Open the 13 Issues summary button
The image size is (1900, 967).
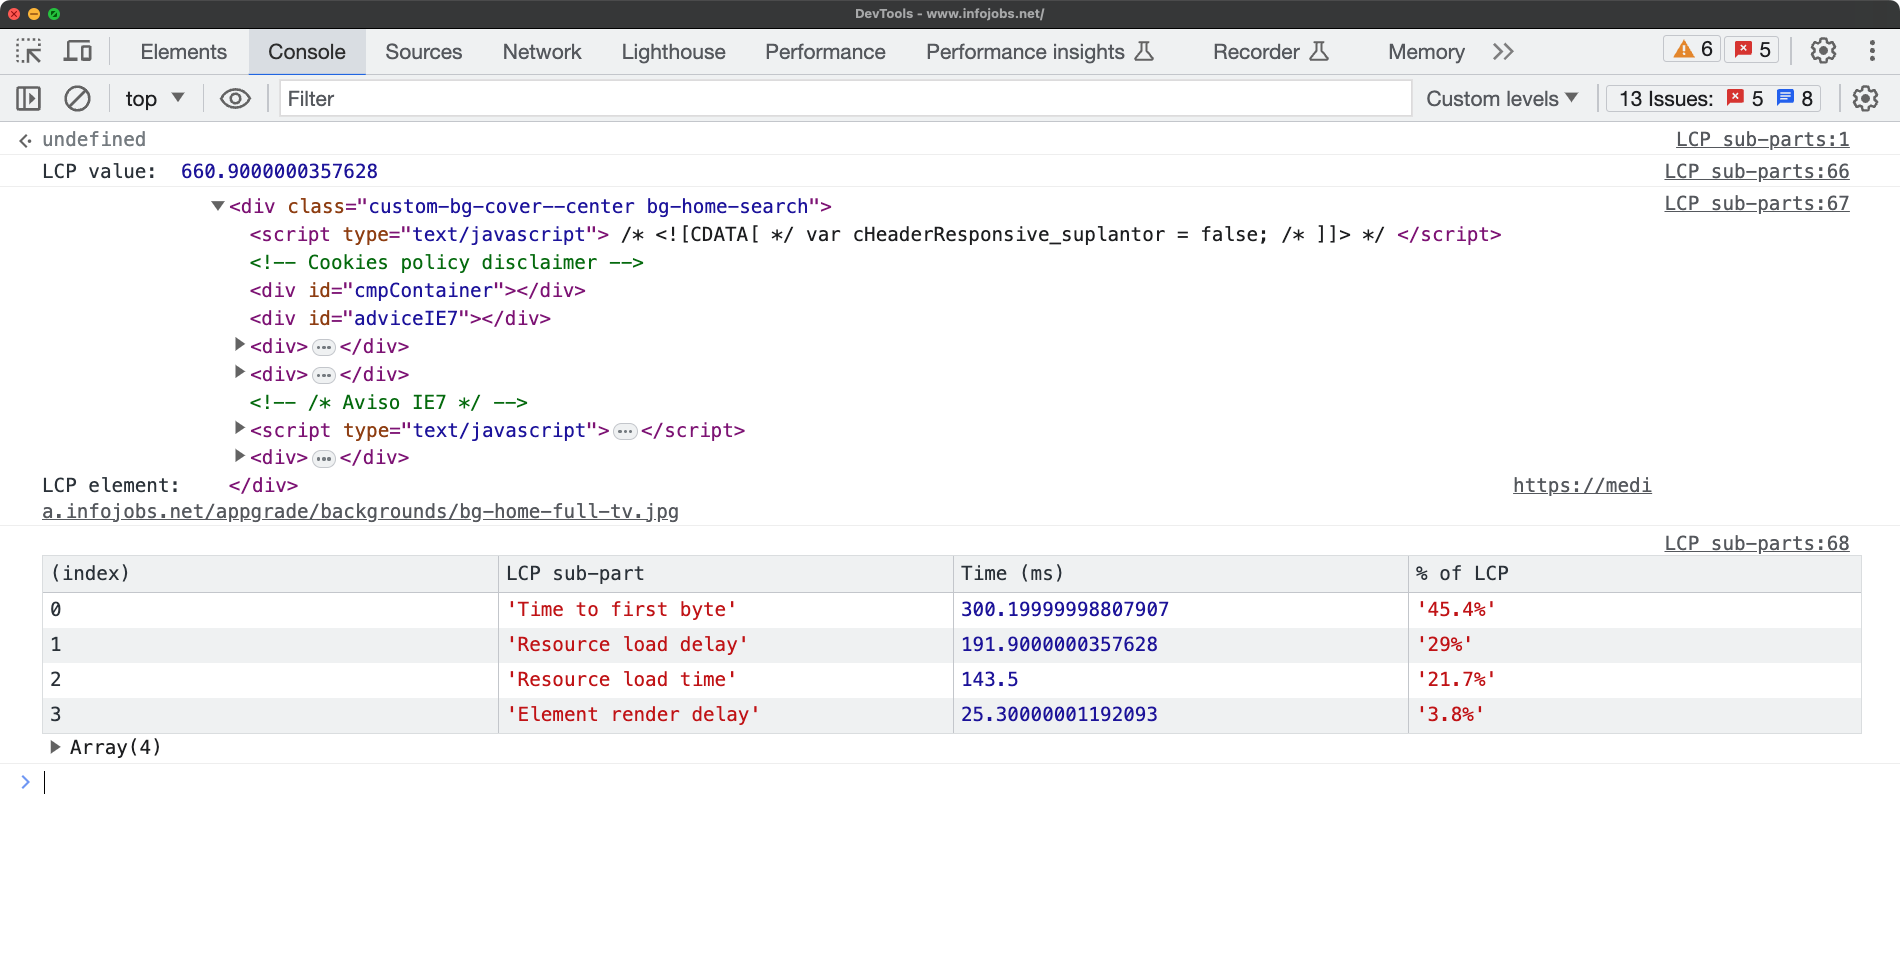[1714, 98]
